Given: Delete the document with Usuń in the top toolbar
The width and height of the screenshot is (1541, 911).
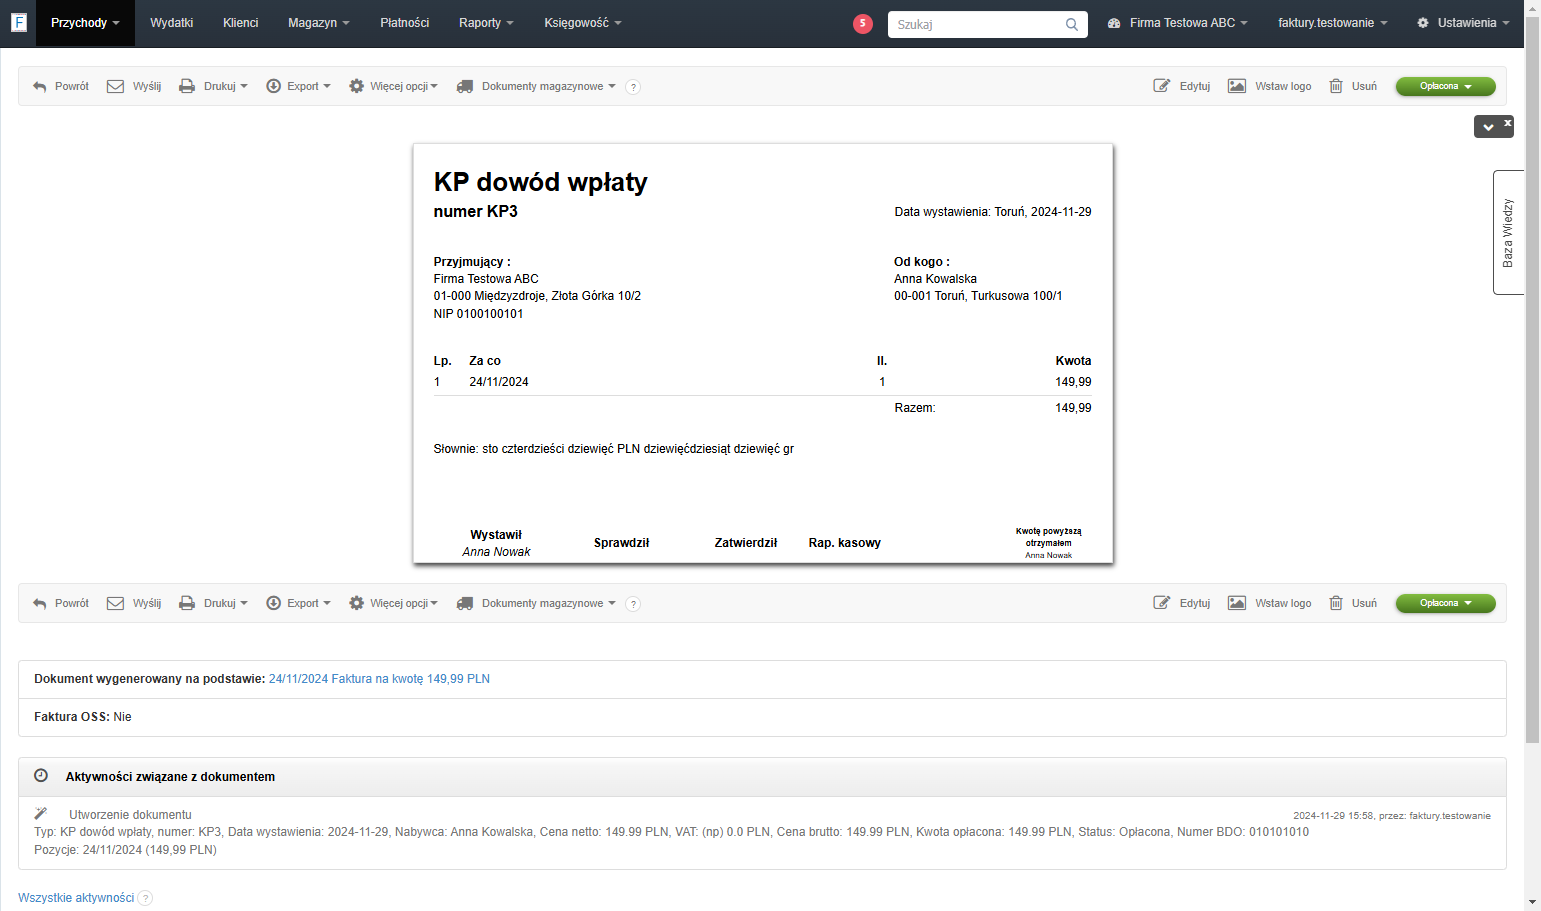Looking at the screenshot, I should (x=1353, y=87).
